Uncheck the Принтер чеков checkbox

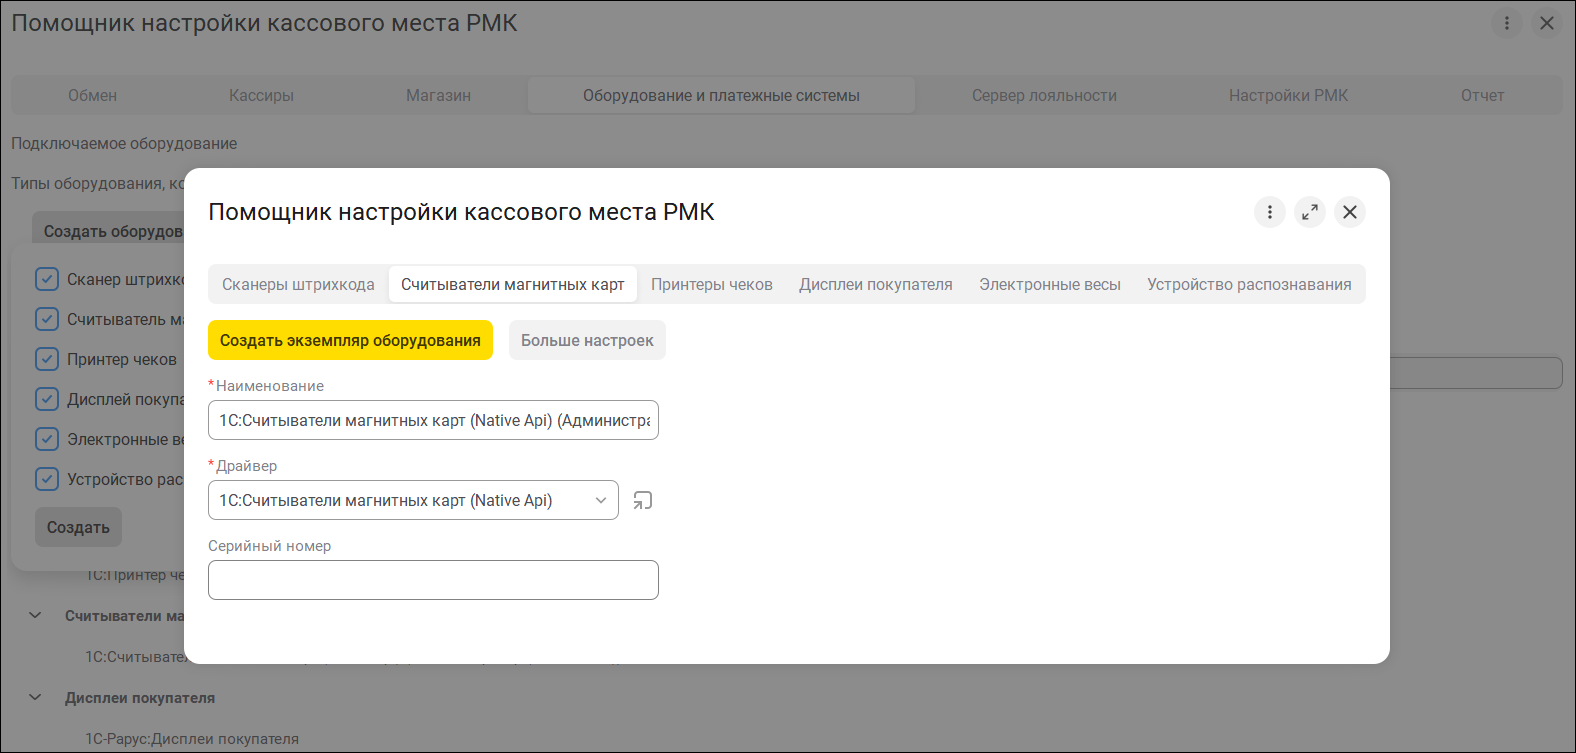[x=47, y=359]
